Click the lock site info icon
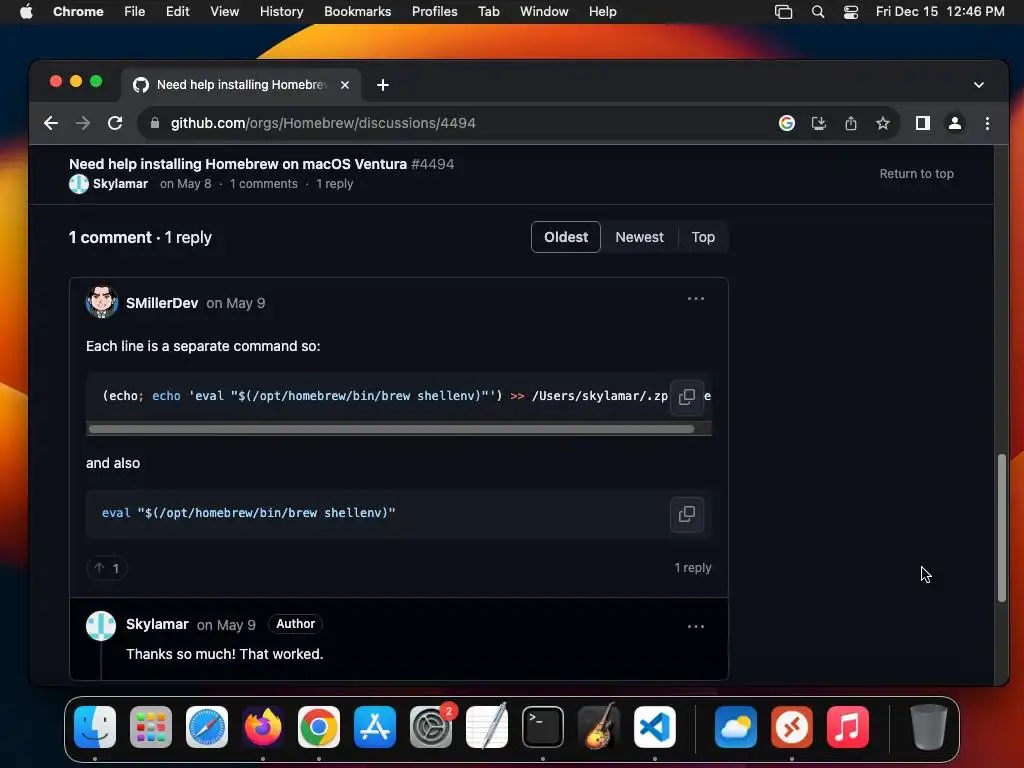The width and height of the screenshot is (1024, 768). (155, 123)
